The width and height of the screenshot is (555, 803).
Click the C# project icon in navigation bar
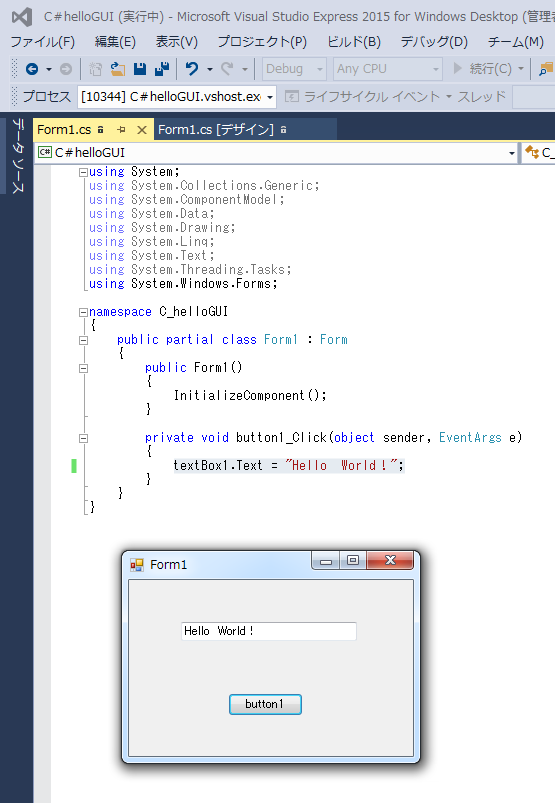click(x=45, y=152)
